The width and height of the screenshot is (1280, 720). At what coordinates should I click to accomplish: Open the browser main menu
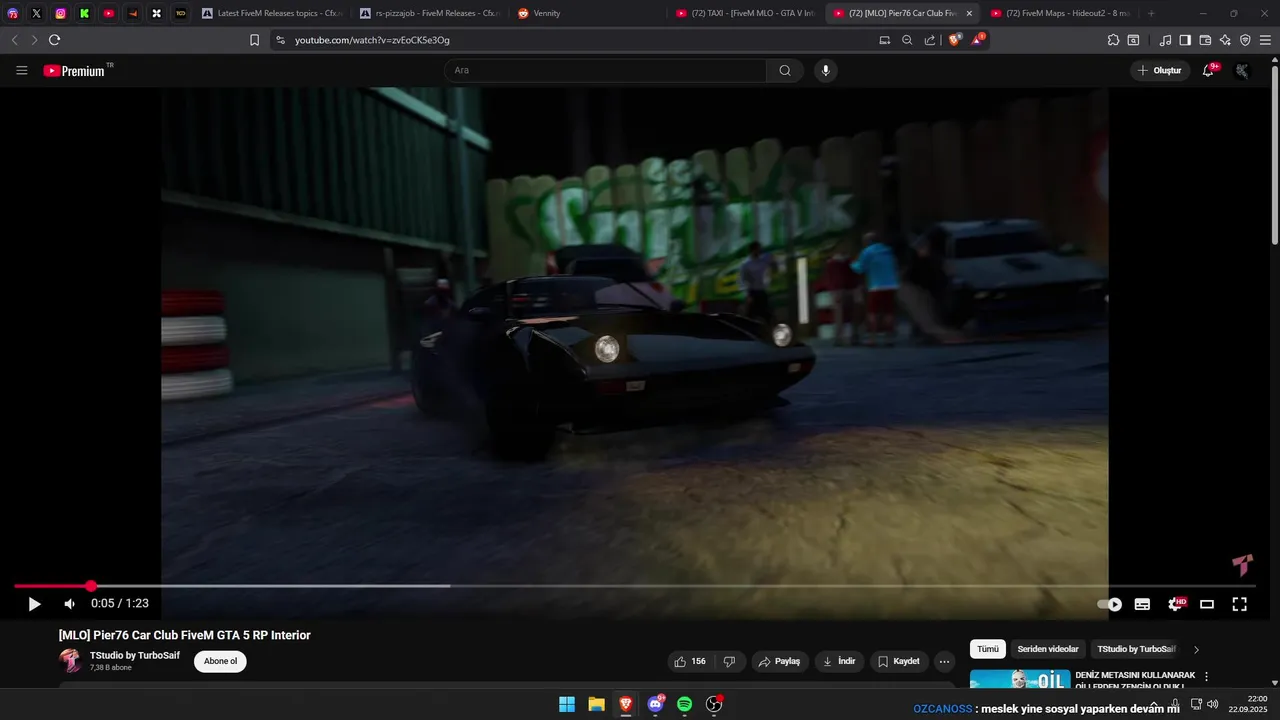tap(1265, 40)
